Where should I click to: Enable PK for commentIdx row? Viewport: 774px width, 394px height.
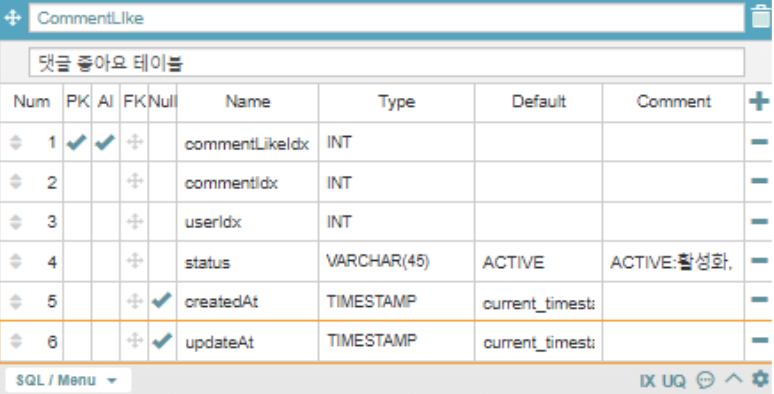(77, 182)
